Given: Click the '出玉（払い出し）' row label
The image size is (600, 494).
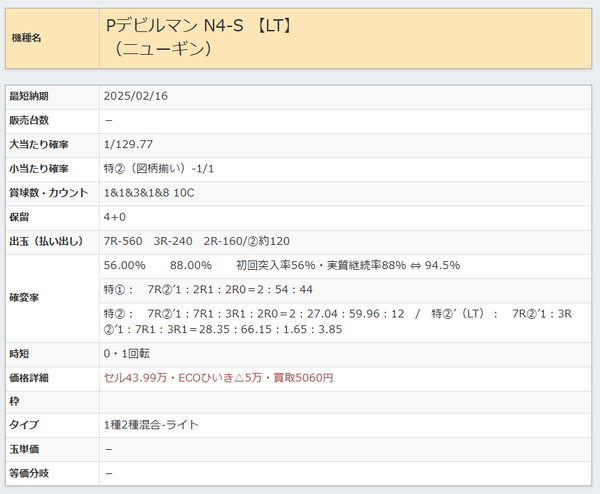Looking at the screenshot, I should pos(47,241).
